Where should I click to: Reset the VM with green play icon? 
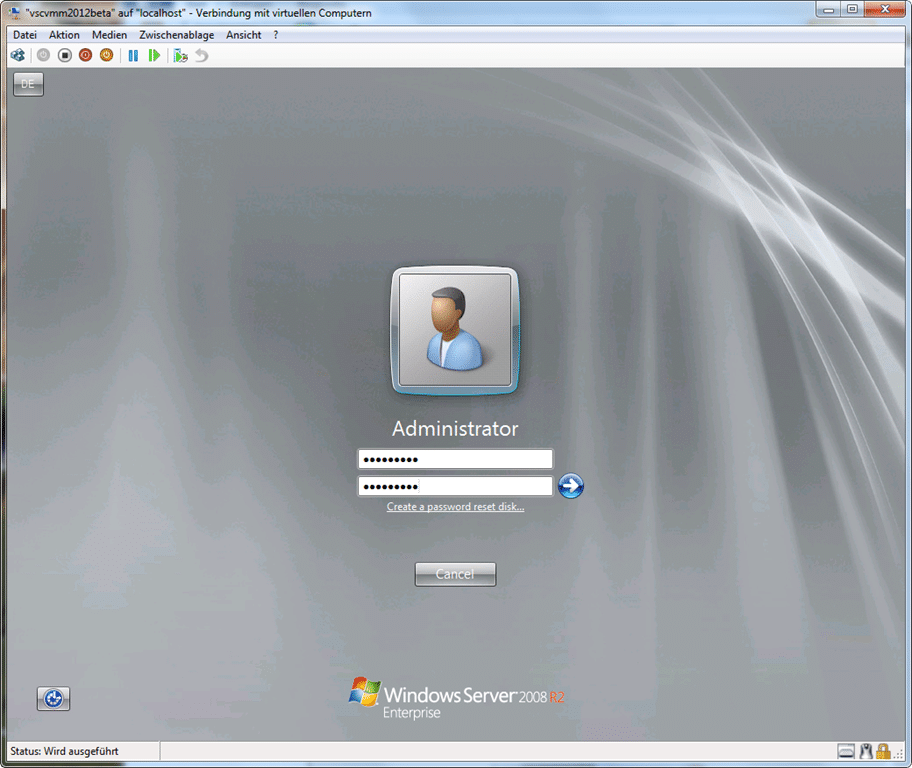(x=154, y=55)
